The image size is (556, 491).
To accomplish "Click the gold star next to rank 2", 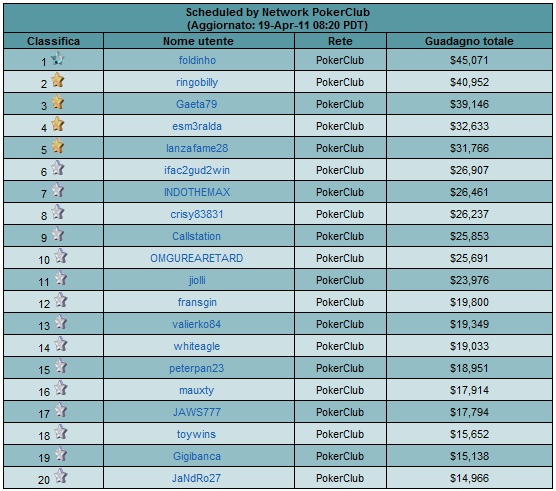I will coord(57,80).
